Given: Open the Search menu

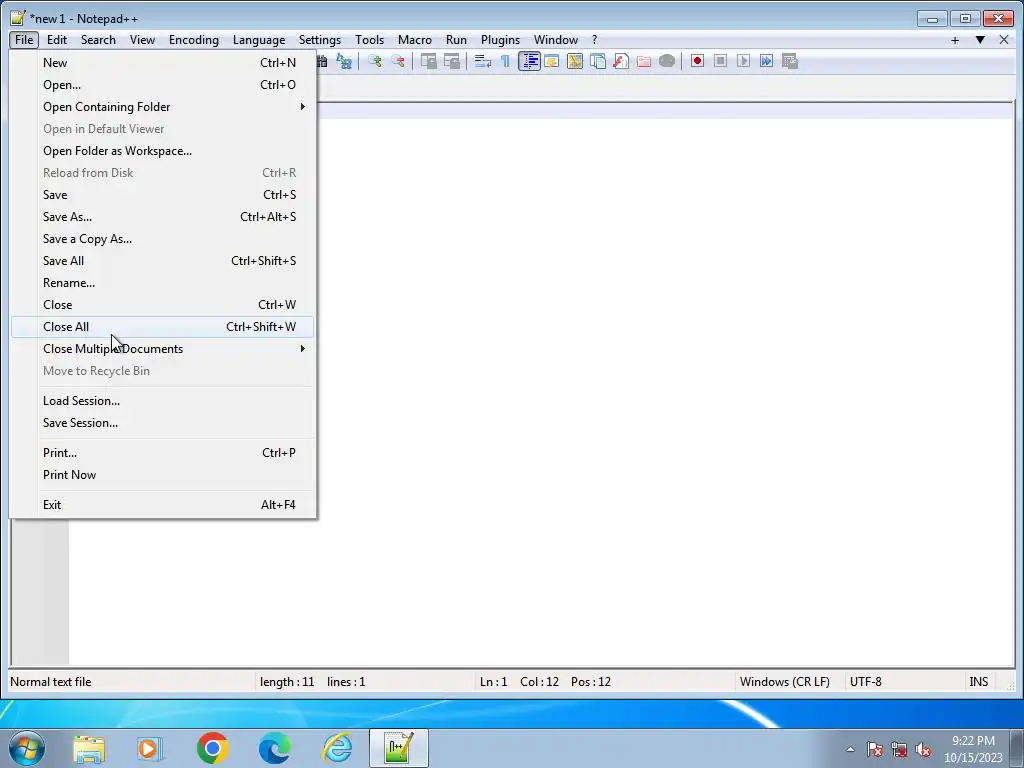Looking at the screenshot, I should click(x=98, y=40).
